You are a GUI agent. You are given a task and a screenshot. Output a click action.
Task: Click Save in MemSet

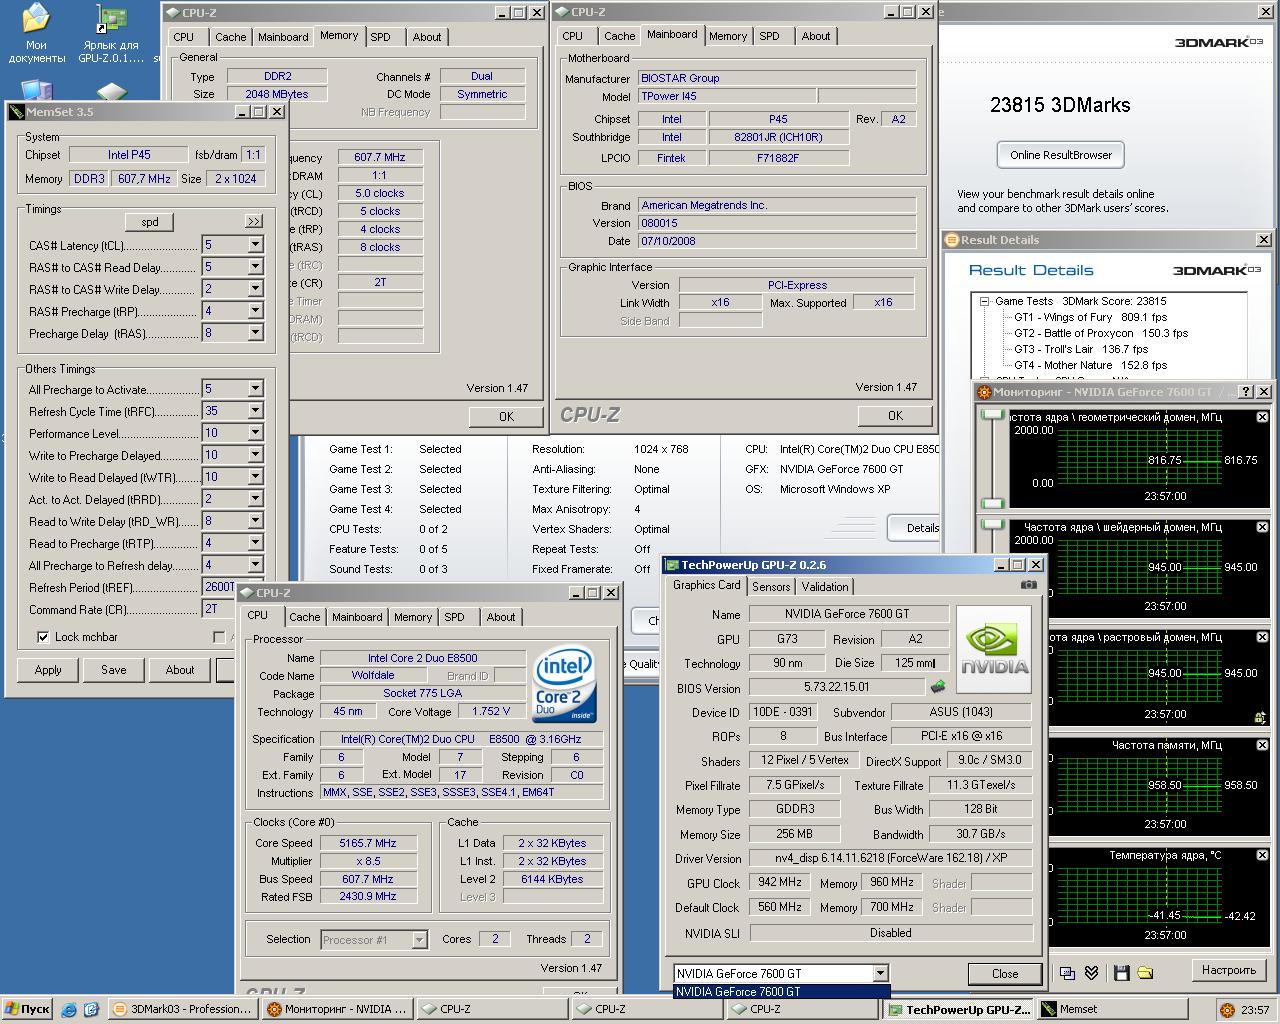[114, 670]
